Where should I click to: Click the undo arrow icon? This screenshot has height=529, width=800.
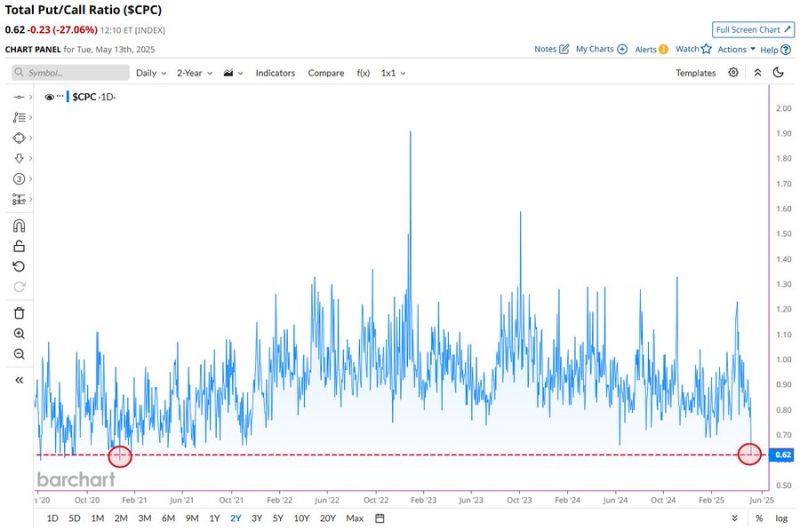[x=19, y=267]
